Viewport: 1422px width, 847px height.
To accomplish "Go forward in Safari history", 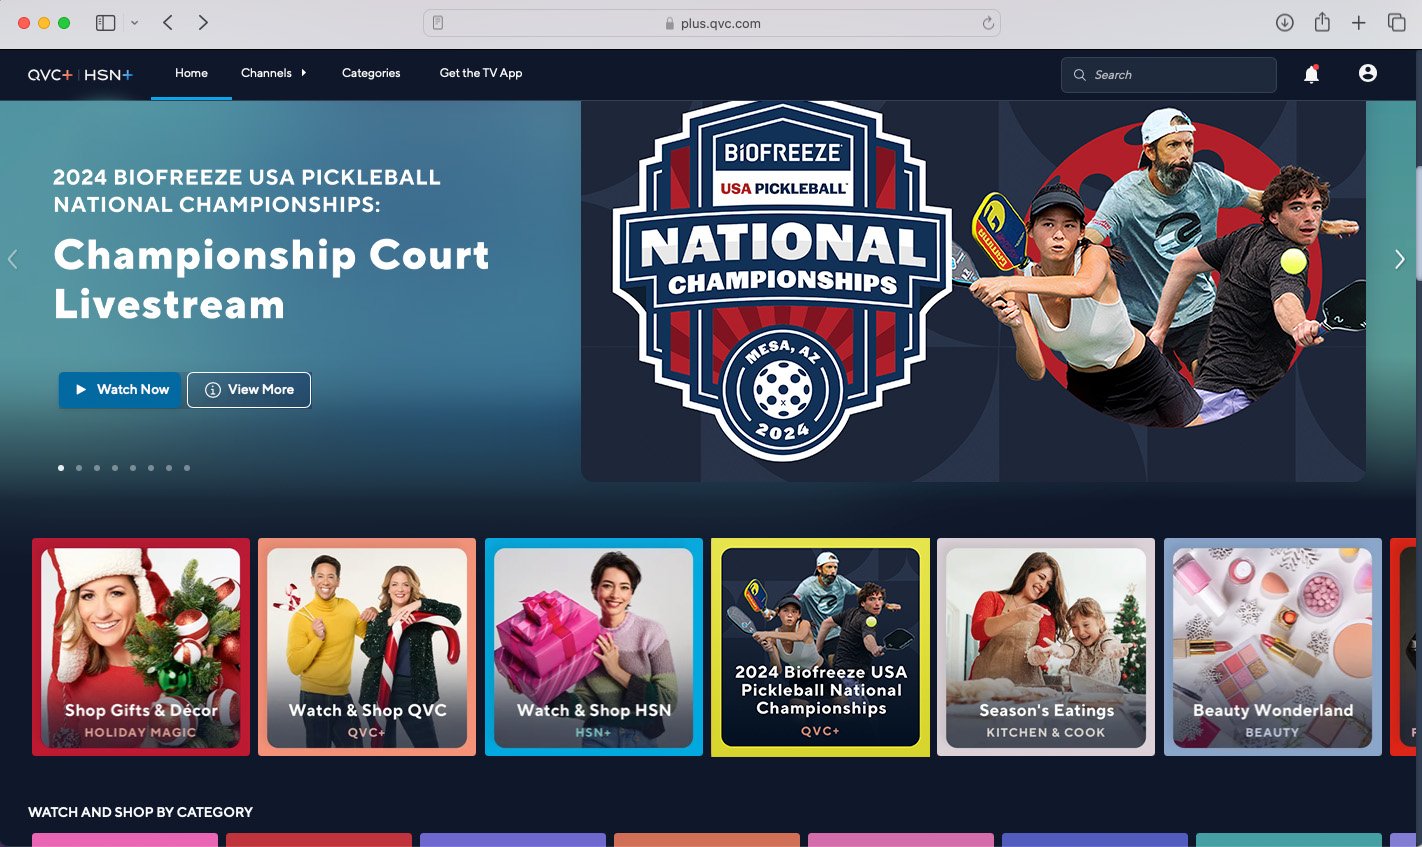I will 203,23.
